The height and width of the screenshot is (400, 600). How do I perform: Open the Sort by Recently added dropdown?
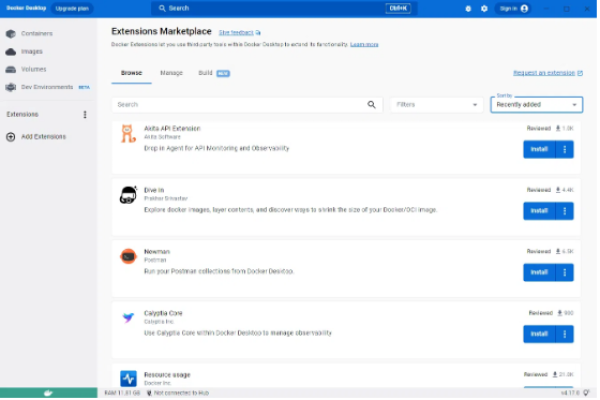tap(536, 104)
